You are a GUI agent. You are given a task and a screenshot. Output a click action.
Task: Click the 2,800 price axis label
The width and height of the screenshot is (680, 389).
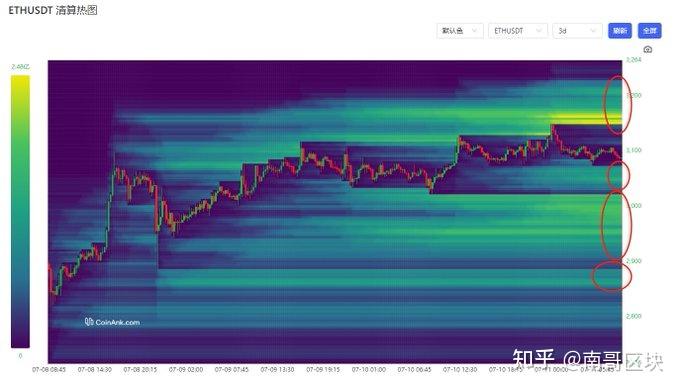(633, 316)
